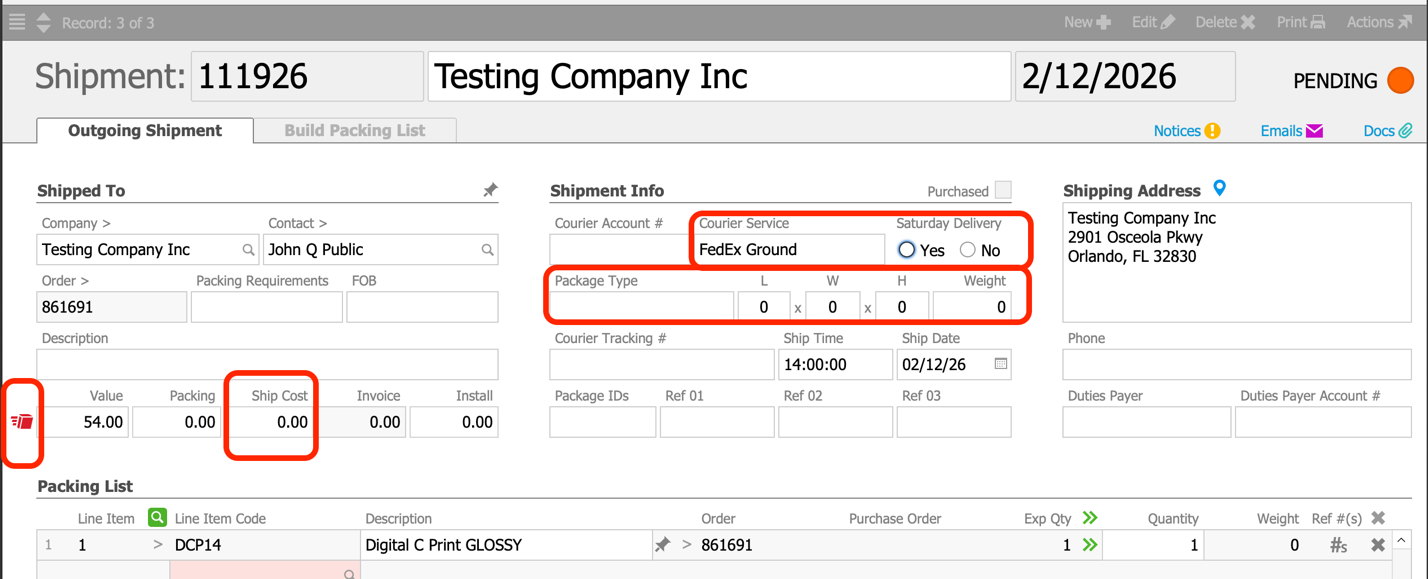Select No for Saturday Delivery

(x=967, y=250)
